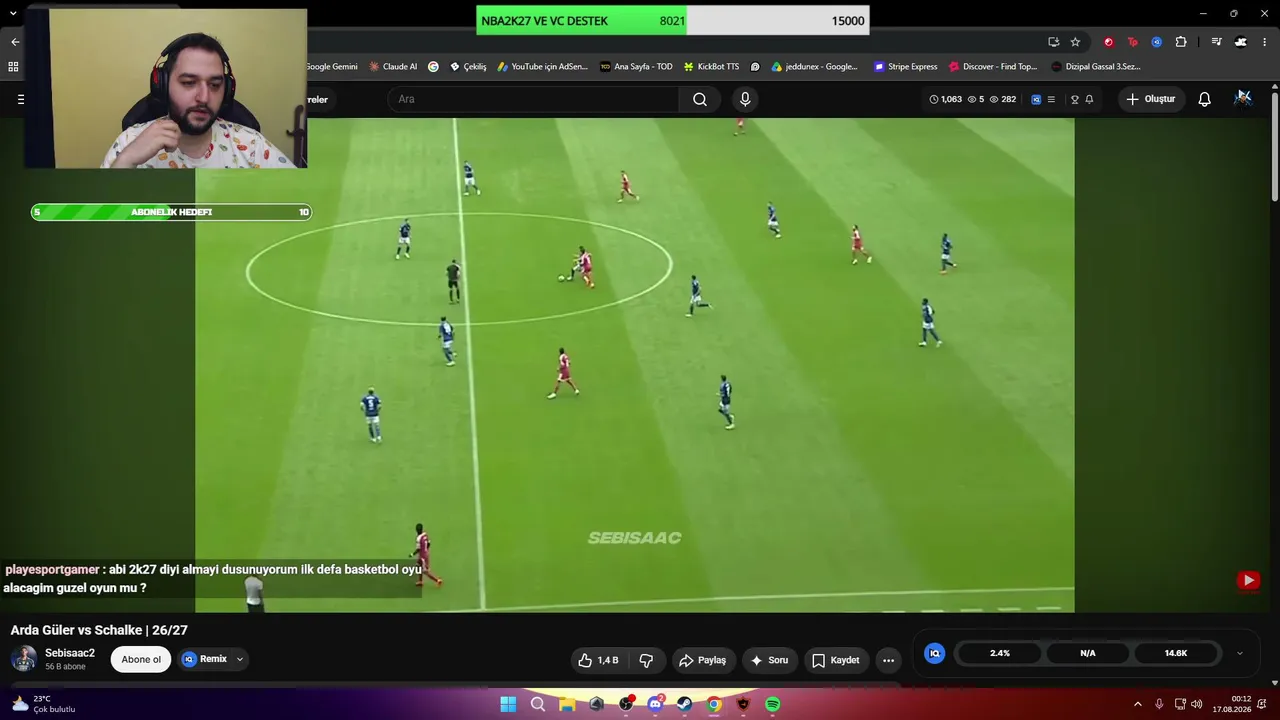The height and width of the screenshot is (720, 1280).
Task: Click the 1,063 clock stat in header
Action: point(945,99)
